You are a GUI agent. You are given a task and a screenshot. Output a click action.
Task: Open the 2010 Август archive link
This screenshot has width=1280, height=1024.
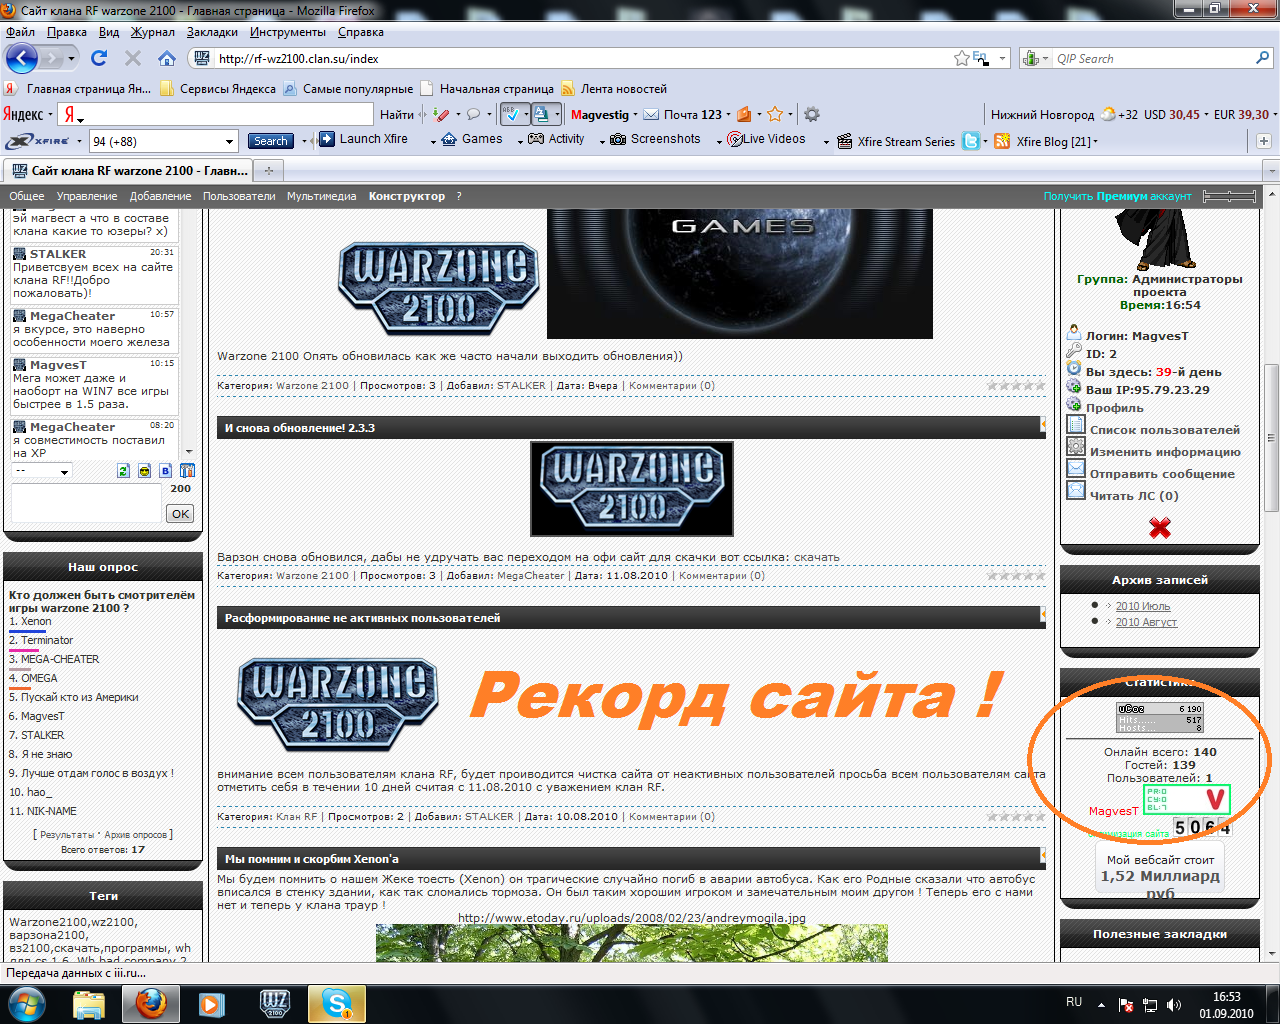coord(1146,622)
